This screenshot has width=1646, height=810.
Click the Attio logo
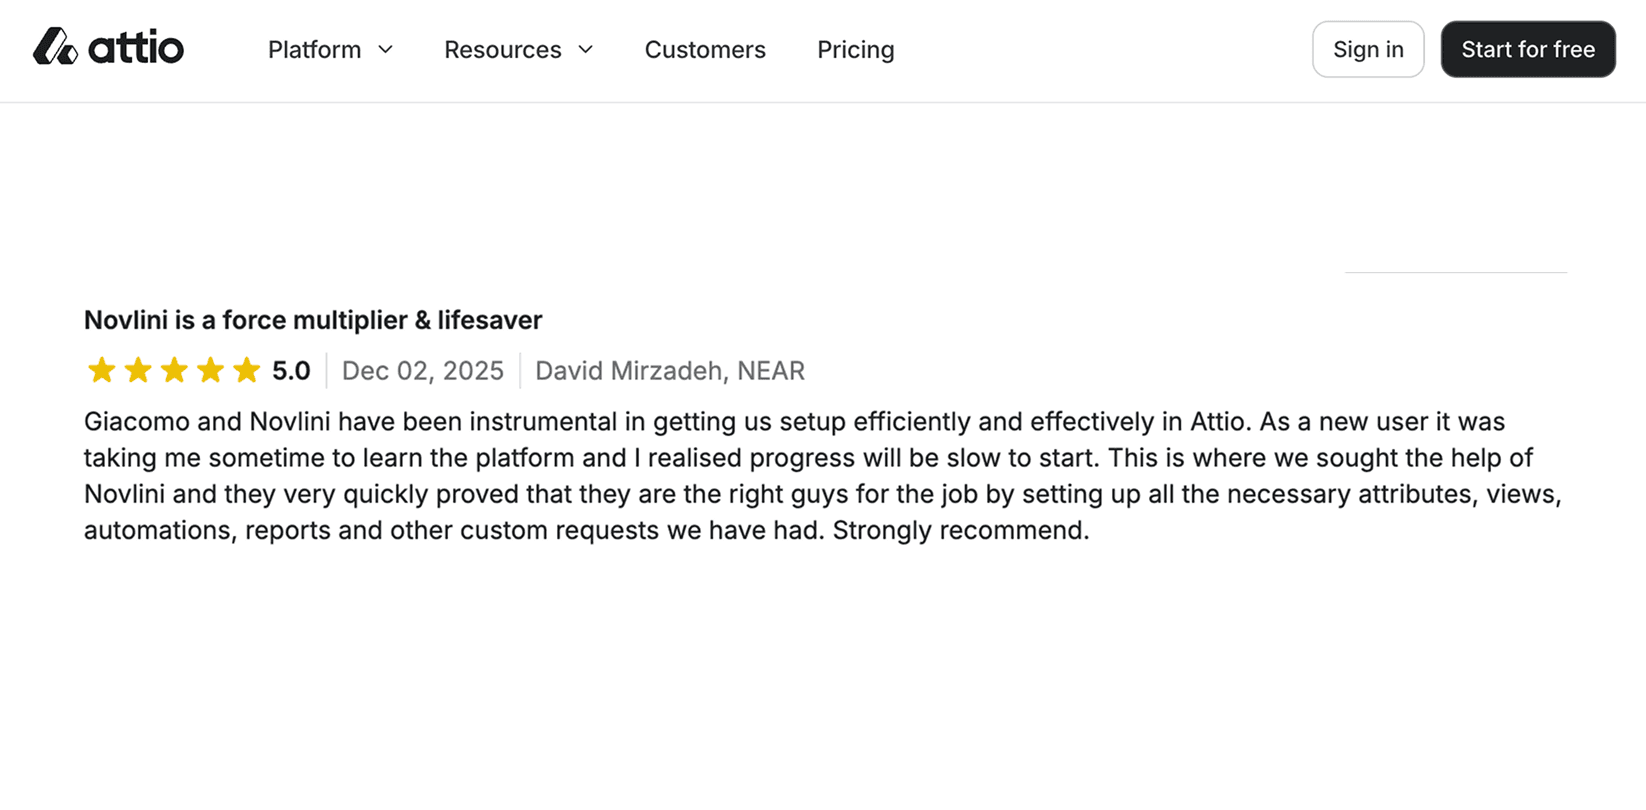click(x=108, y=47)
